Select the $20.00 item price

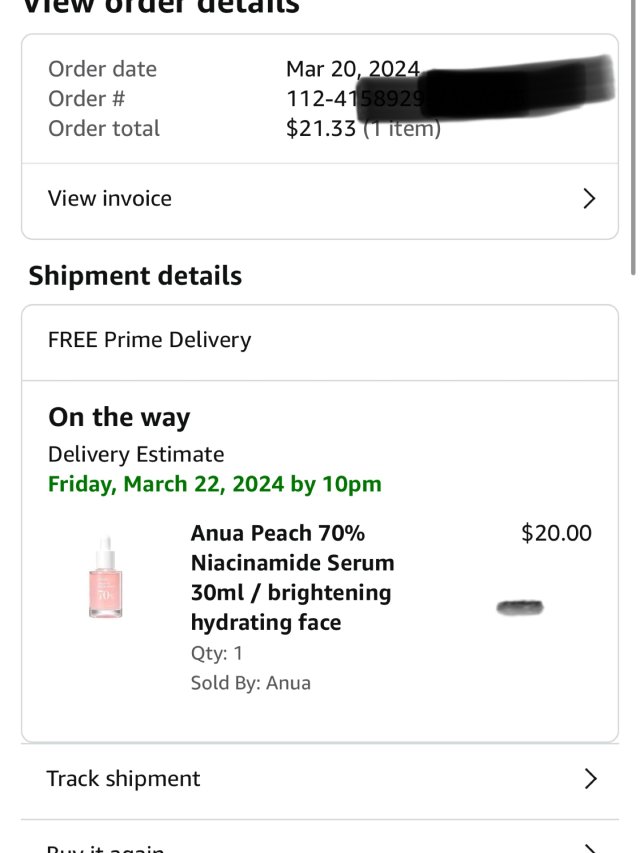coord(556,533)
